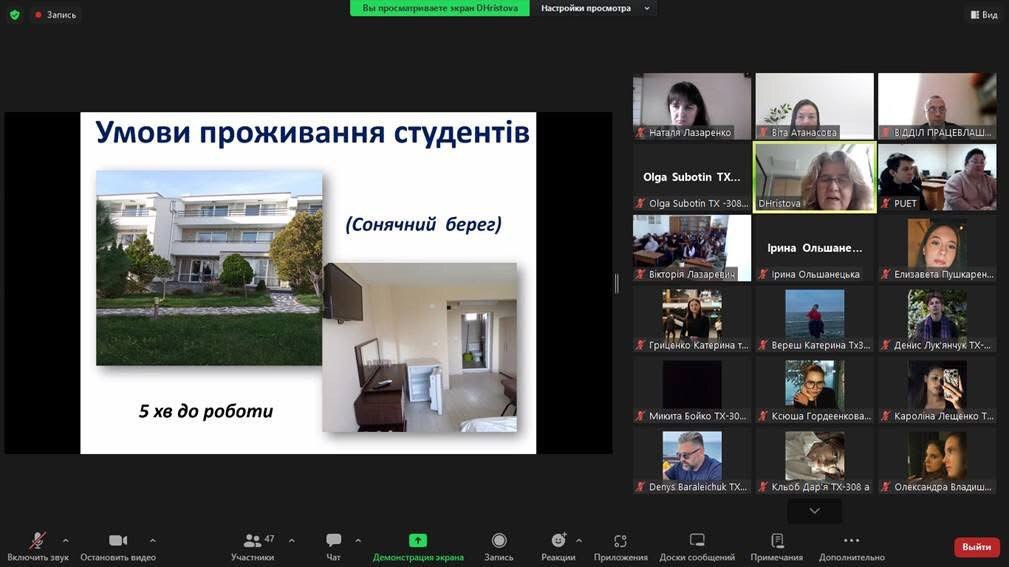Click the red Выйти leave button

point(976,547)
